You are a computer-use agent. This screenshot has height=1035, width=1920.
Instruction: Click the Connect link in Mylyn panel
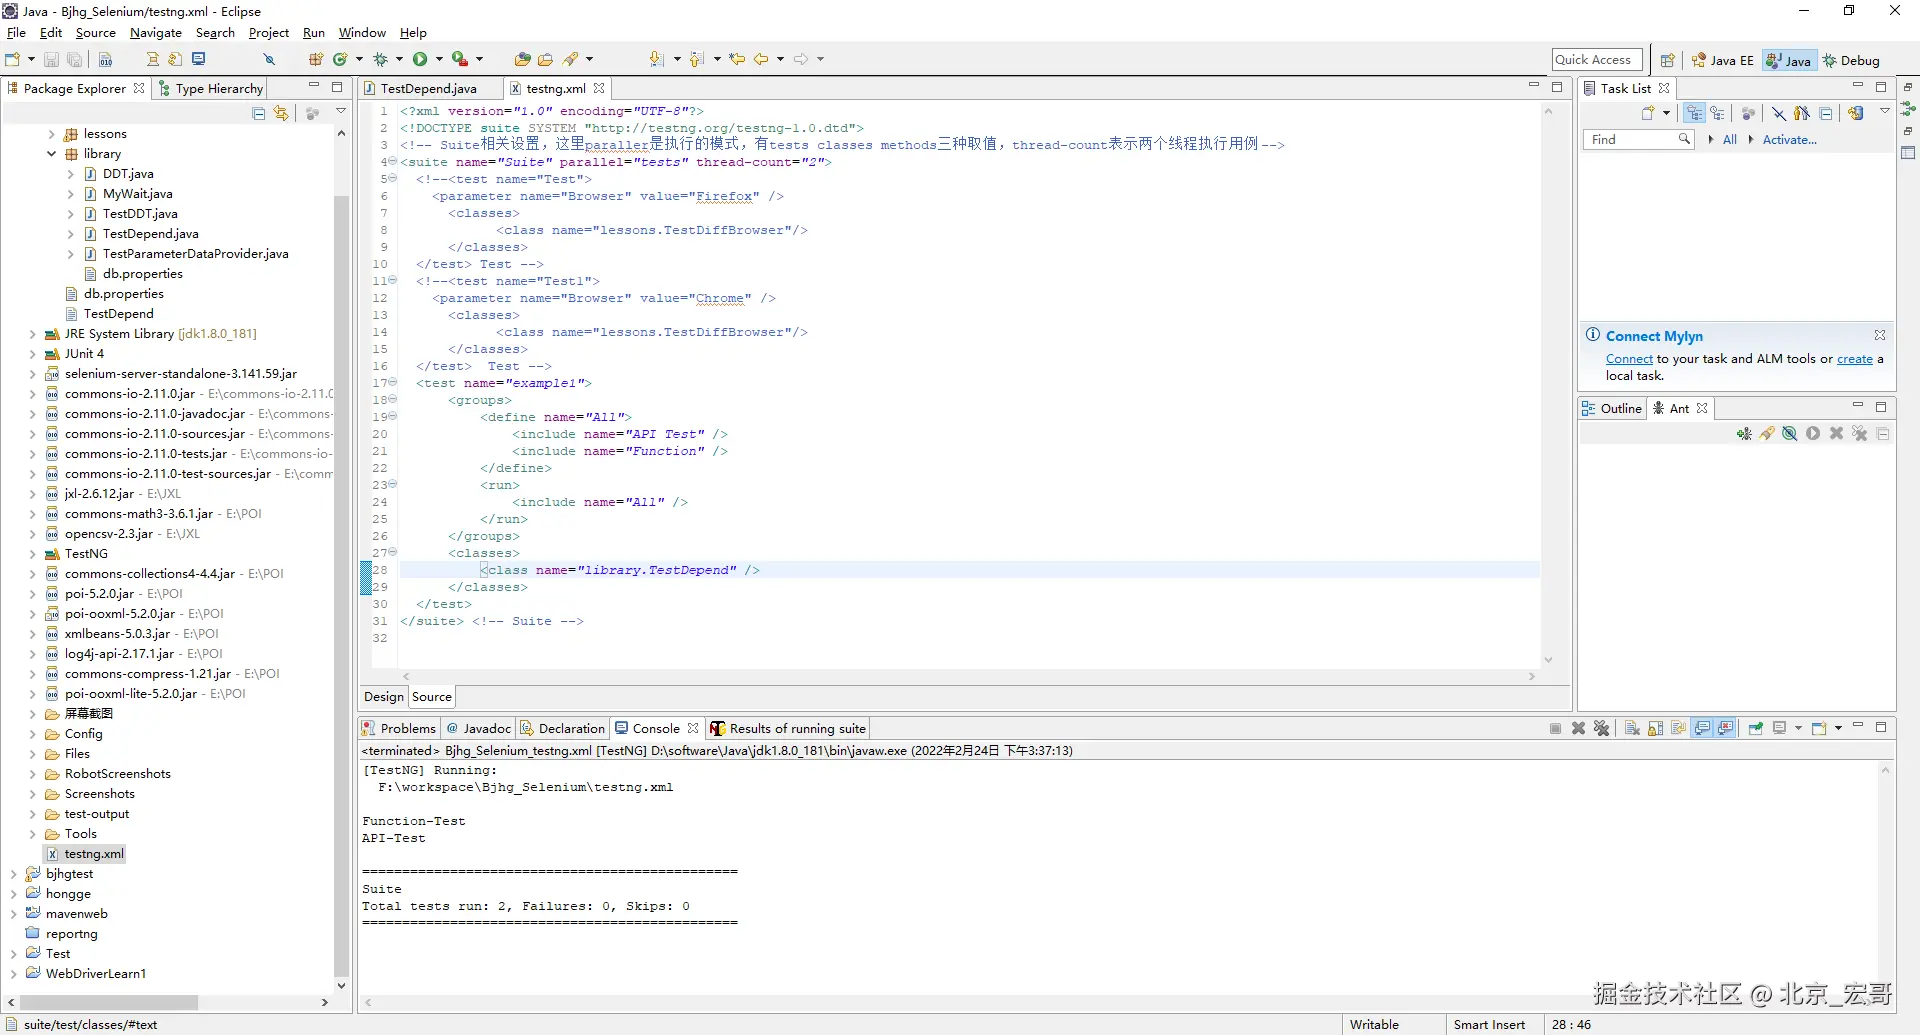point(1629,359)
